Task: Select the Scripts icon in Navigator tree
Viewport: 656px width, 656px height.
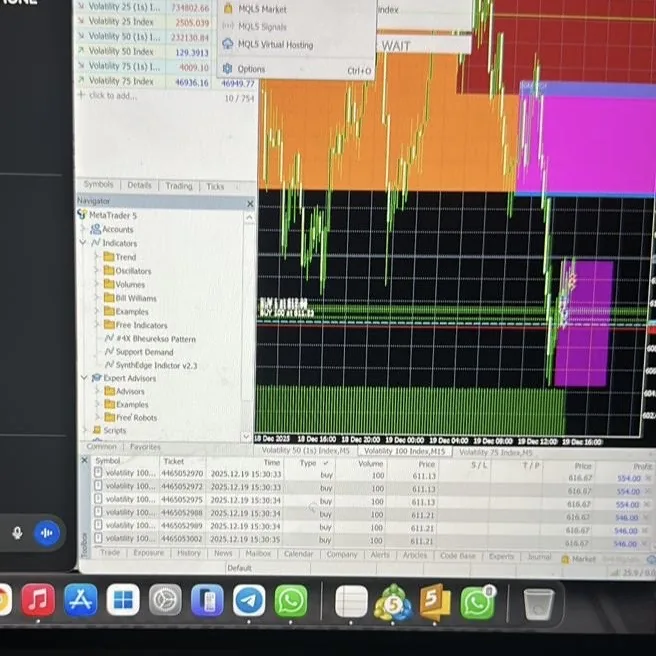Action: point(97,430)
